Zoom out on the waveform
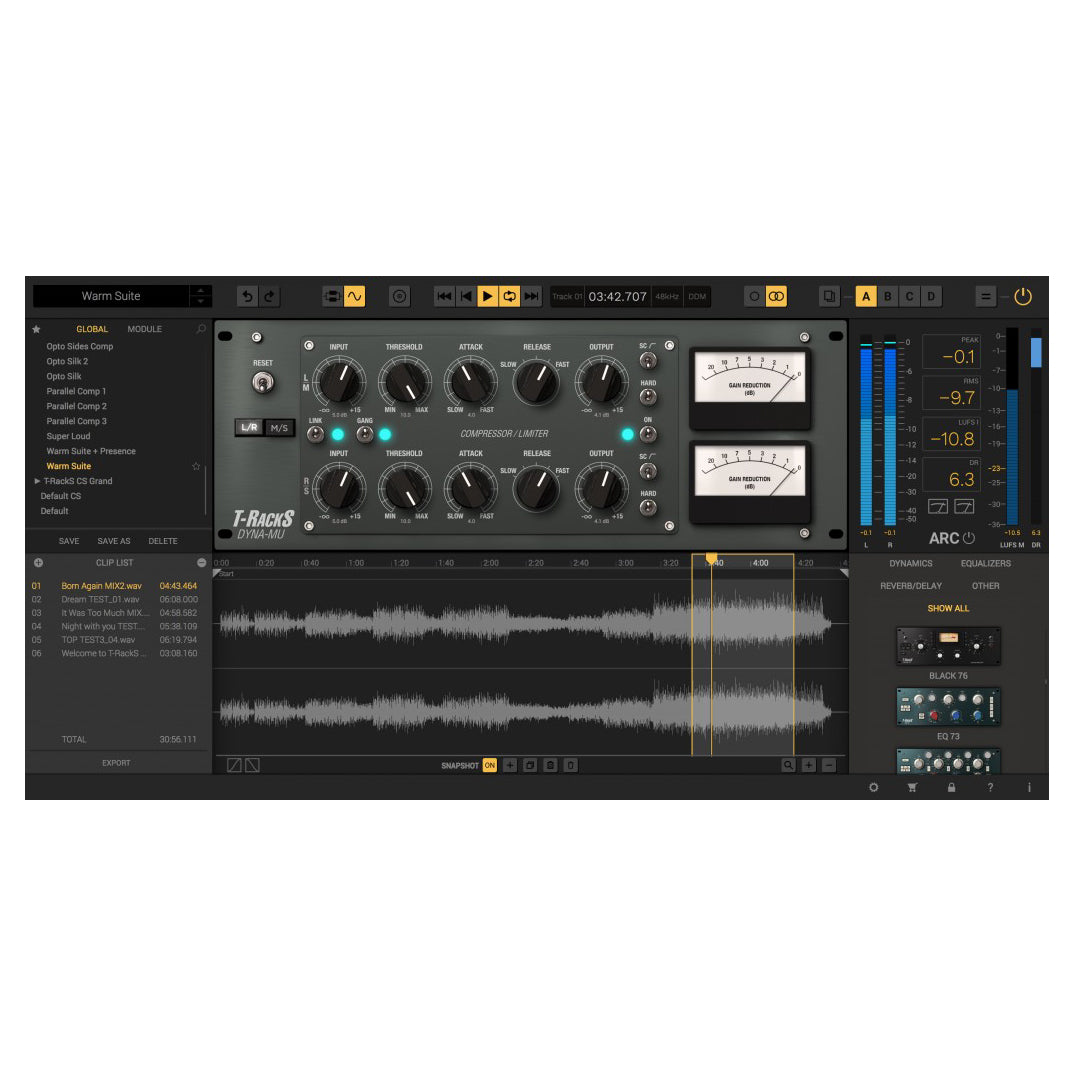Image resolution: width=1076 pixels, height=1076 pixels. coord(829,765)
